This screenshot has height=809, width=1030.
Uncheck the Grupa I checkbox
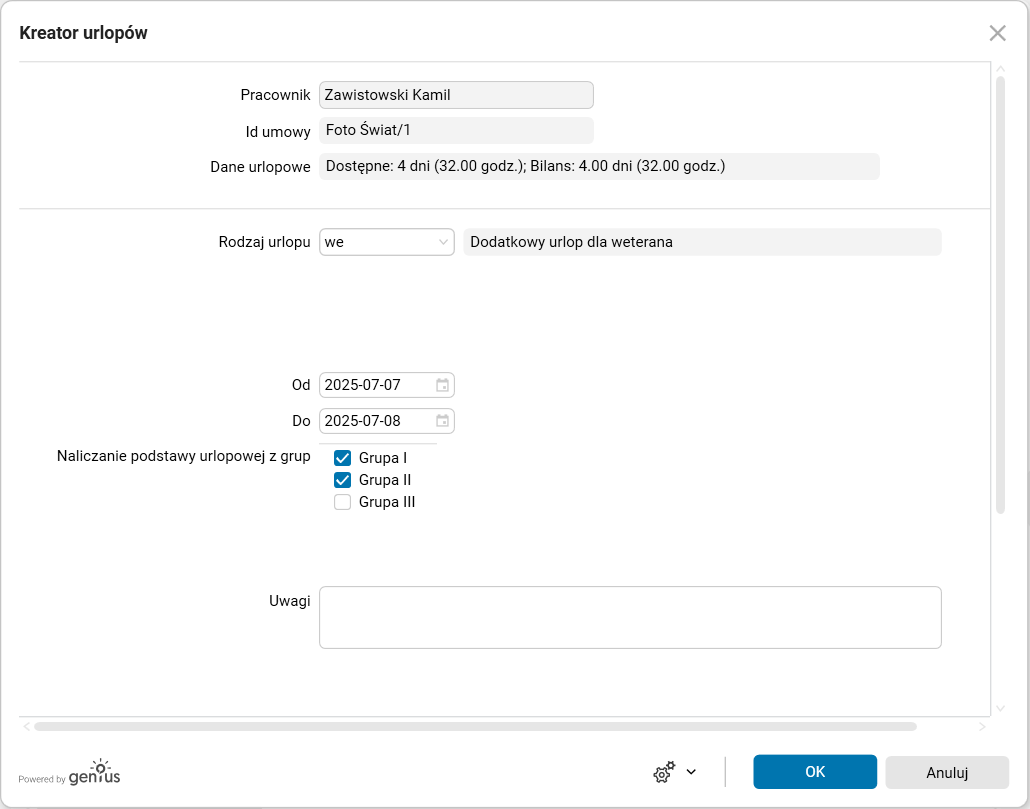[343, 458]
